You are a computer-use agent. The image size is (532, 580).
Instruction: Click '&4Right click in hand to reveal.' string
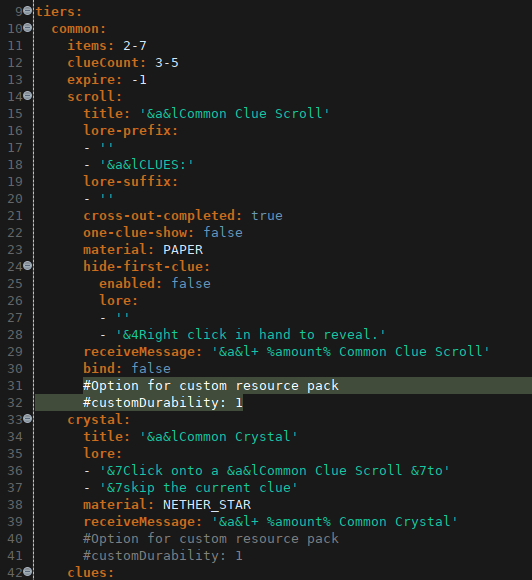click(x=251, y=335)
